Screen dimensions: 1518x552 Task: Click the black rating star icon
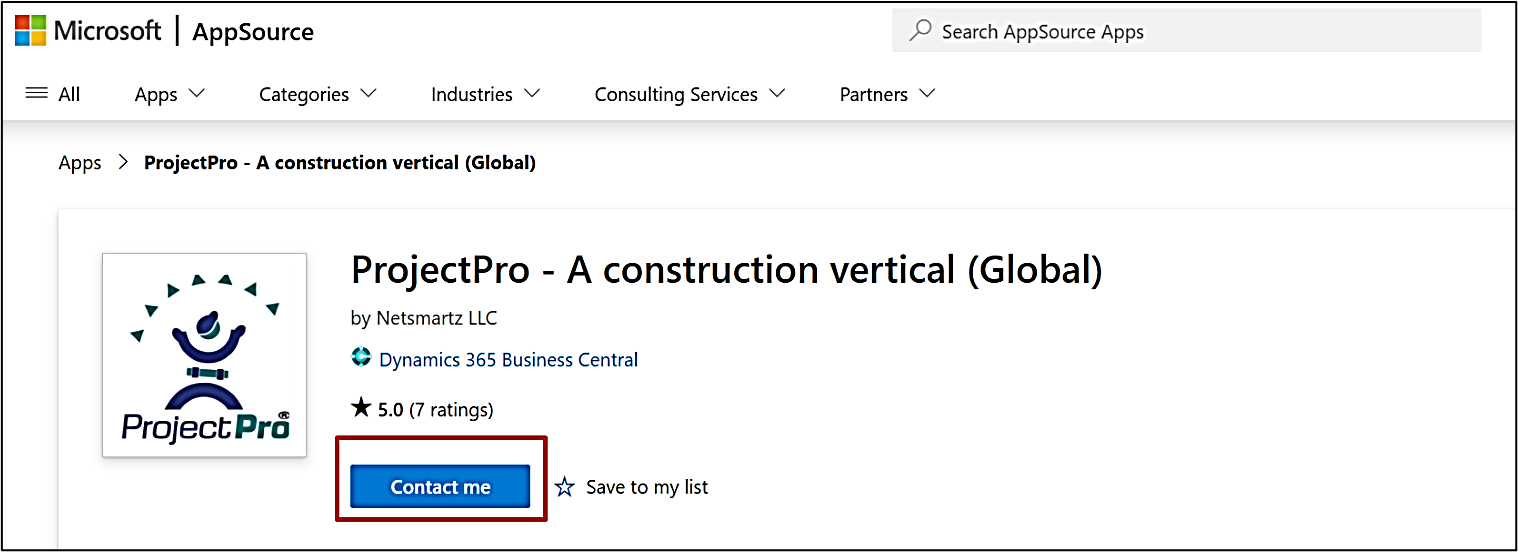[361, 408]
